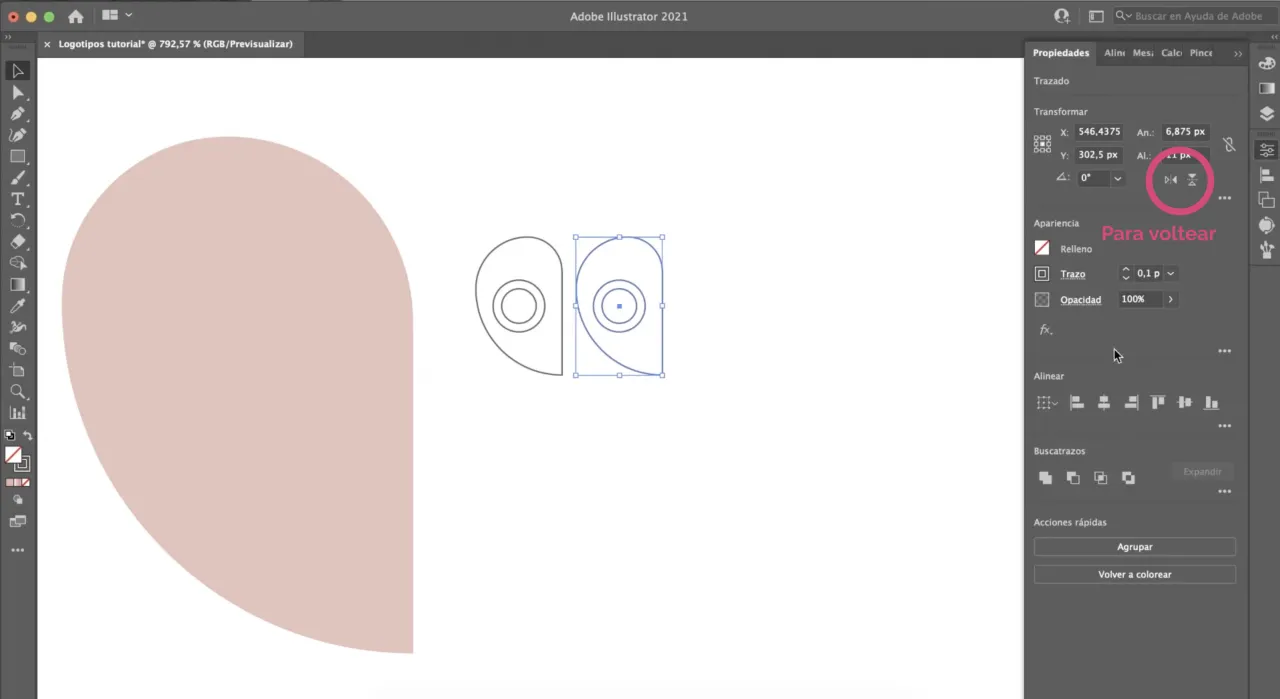Select the Zoom tool
1280x699 pixels.
pos(17,391)
